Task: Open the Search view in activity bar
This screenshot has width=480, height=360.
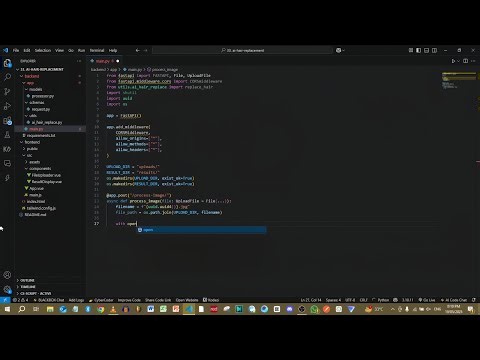Action: coord(7,77)
